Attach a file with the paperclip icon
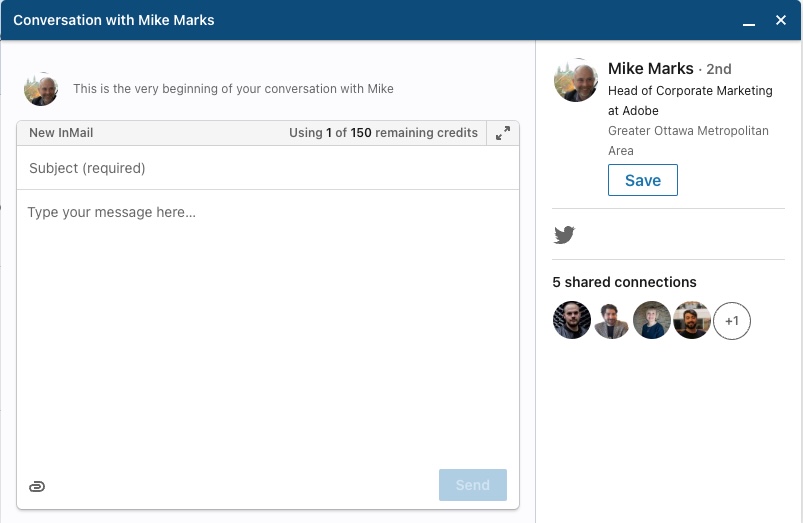This screenshot has height=523, width=803. [37, 486]
